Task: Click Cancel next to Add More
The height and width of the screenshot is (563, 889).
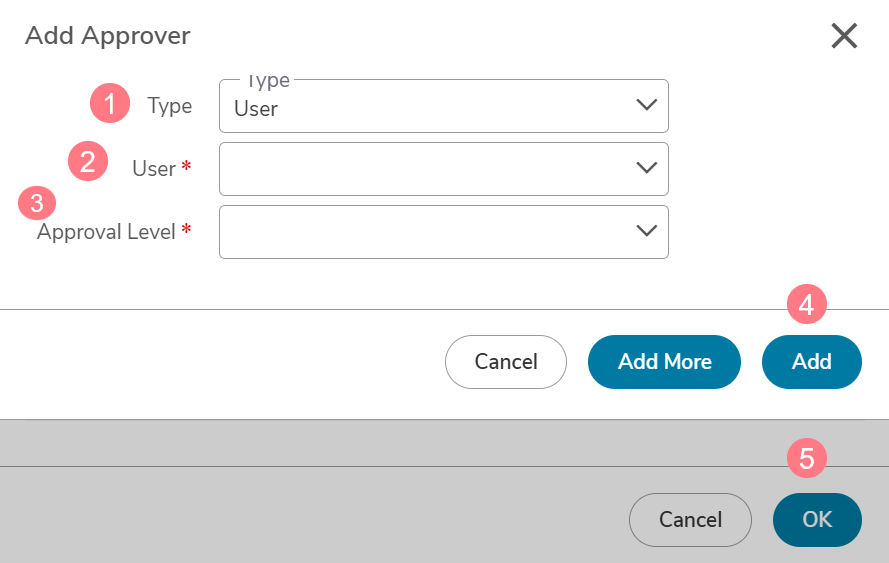Action: (506, 362)
